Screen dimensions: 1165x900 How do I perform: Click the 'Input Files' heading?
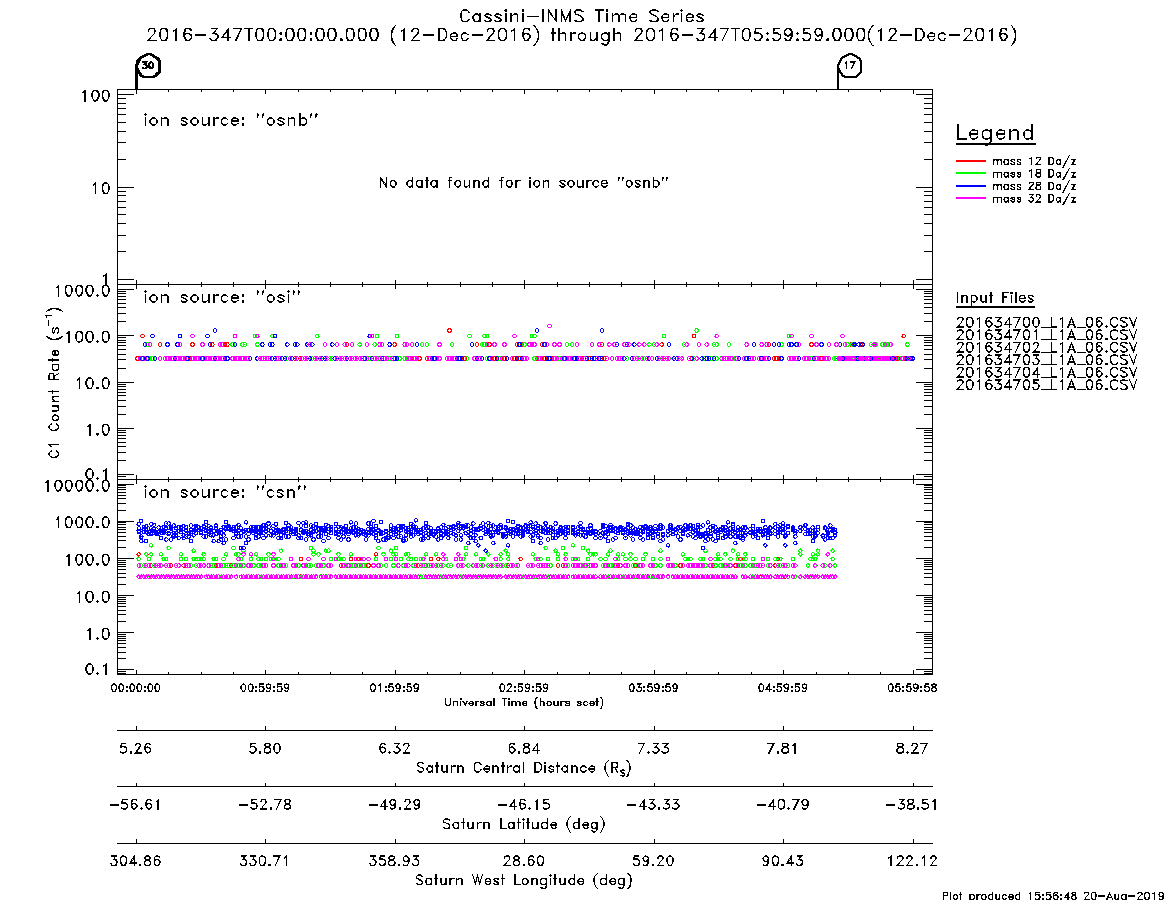click(995, 298)
